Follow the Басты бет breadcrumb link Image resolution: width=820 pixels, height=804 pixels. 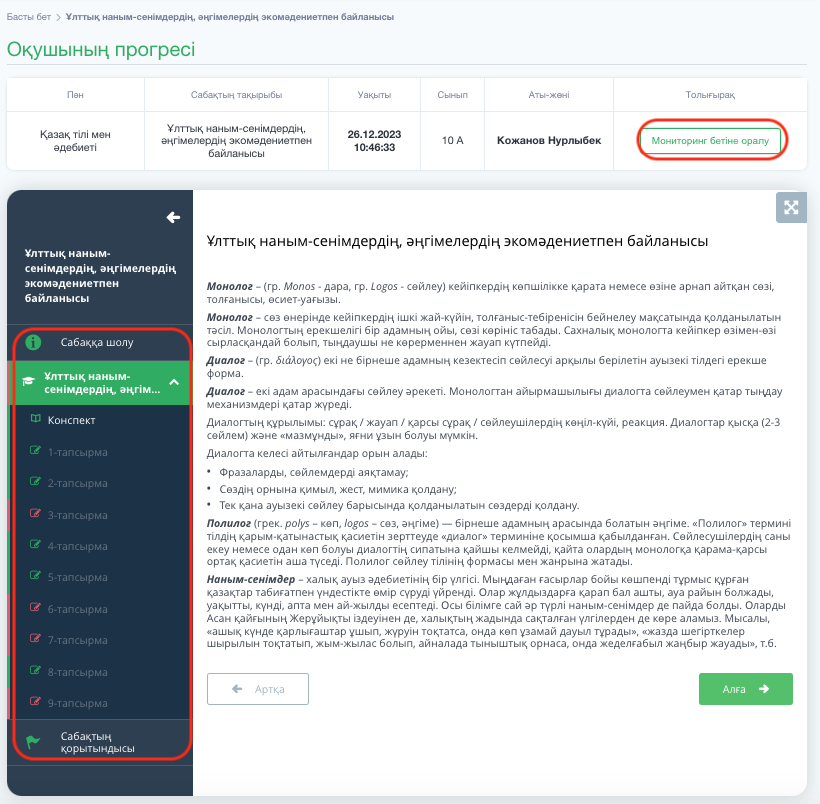[x=29, y=17]
